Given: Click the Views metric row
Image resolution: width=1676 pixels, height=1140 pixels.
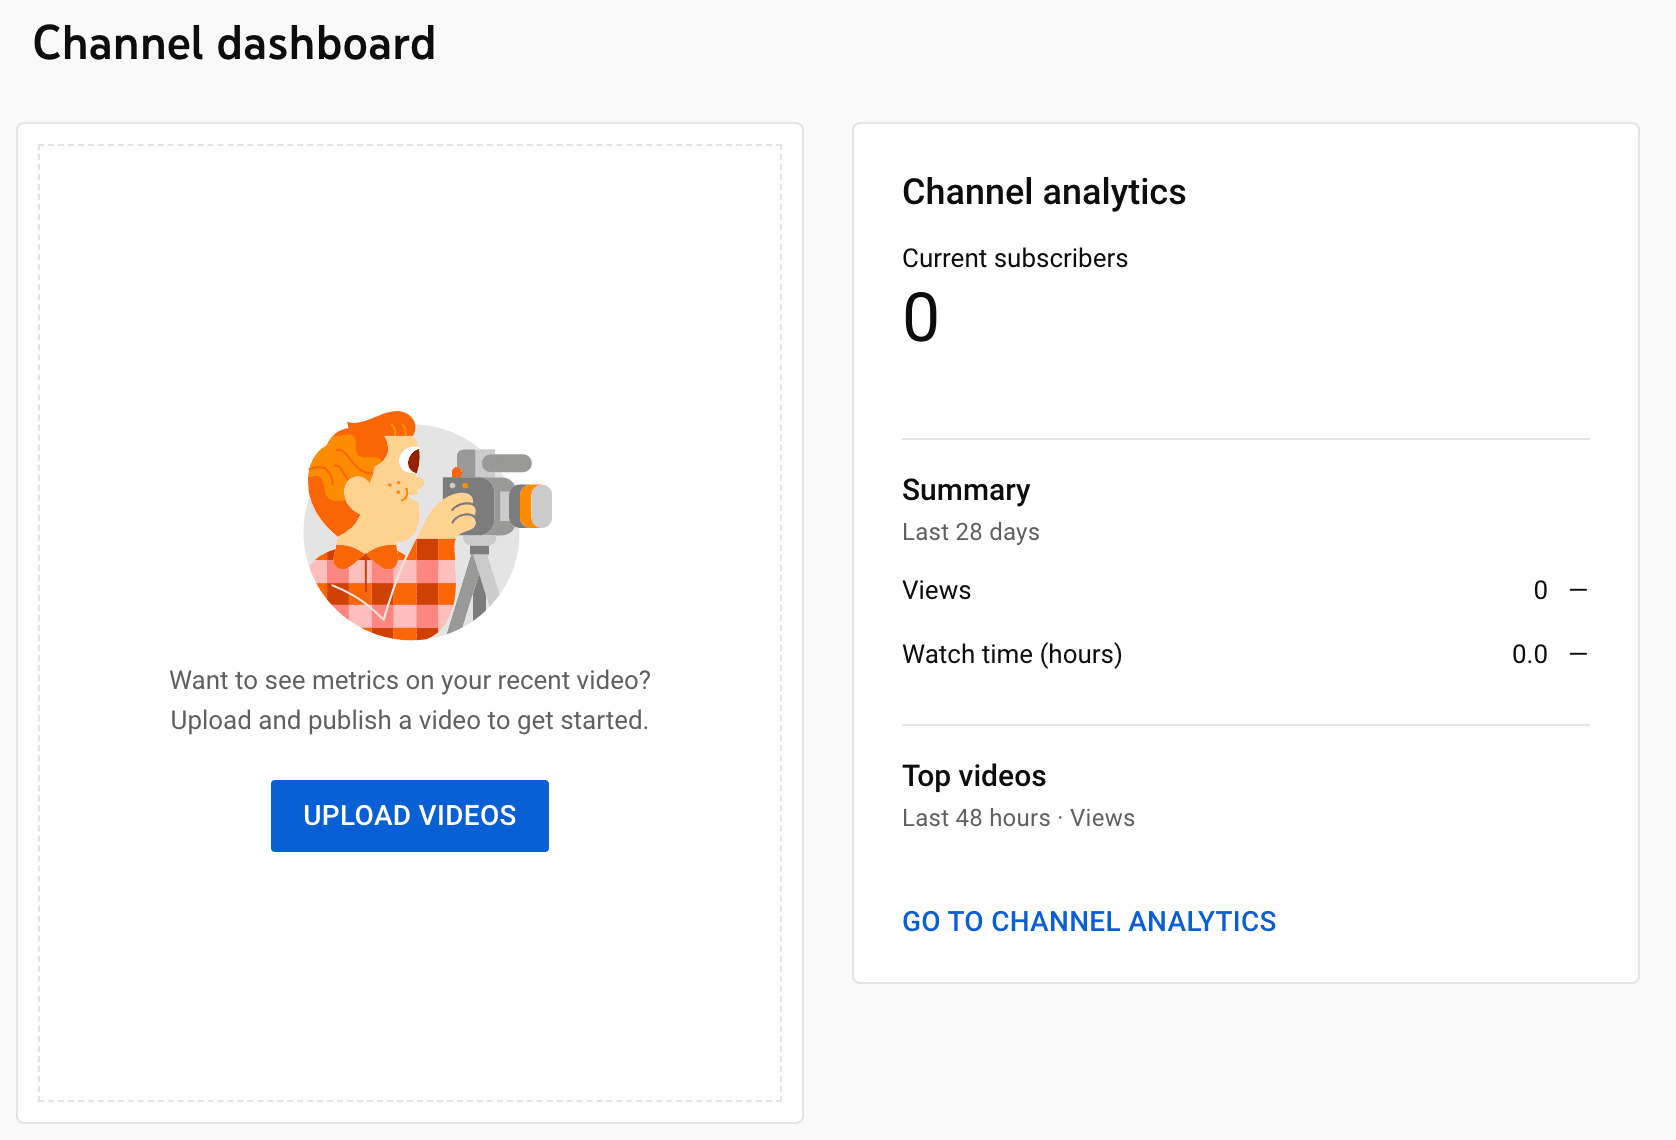Looking at the screenshot, I should (x=936, y=590).
